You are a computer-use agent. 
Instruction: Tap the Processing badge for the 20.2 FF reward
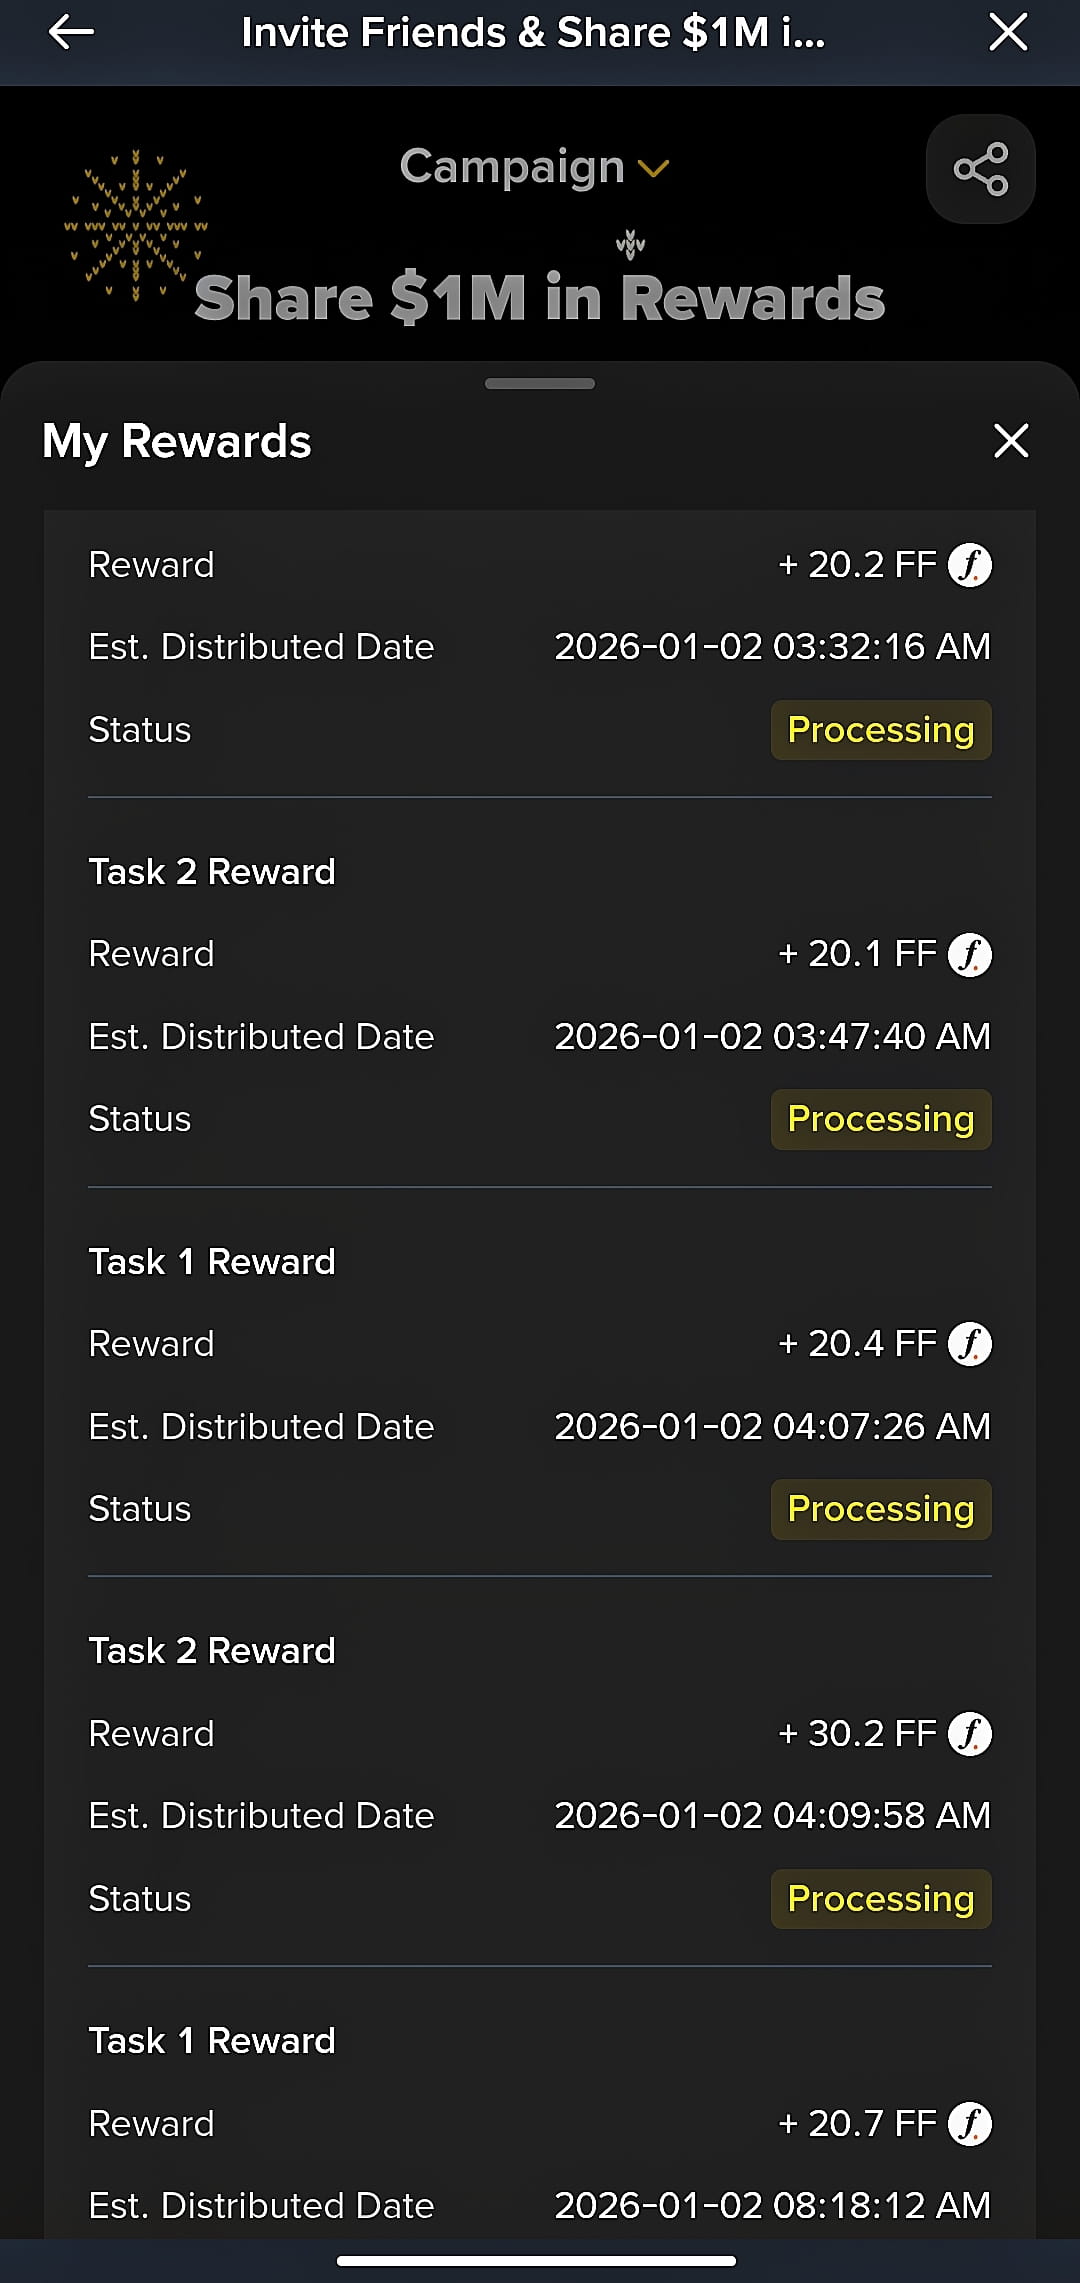pyautogui.click(x=881, y=730)
